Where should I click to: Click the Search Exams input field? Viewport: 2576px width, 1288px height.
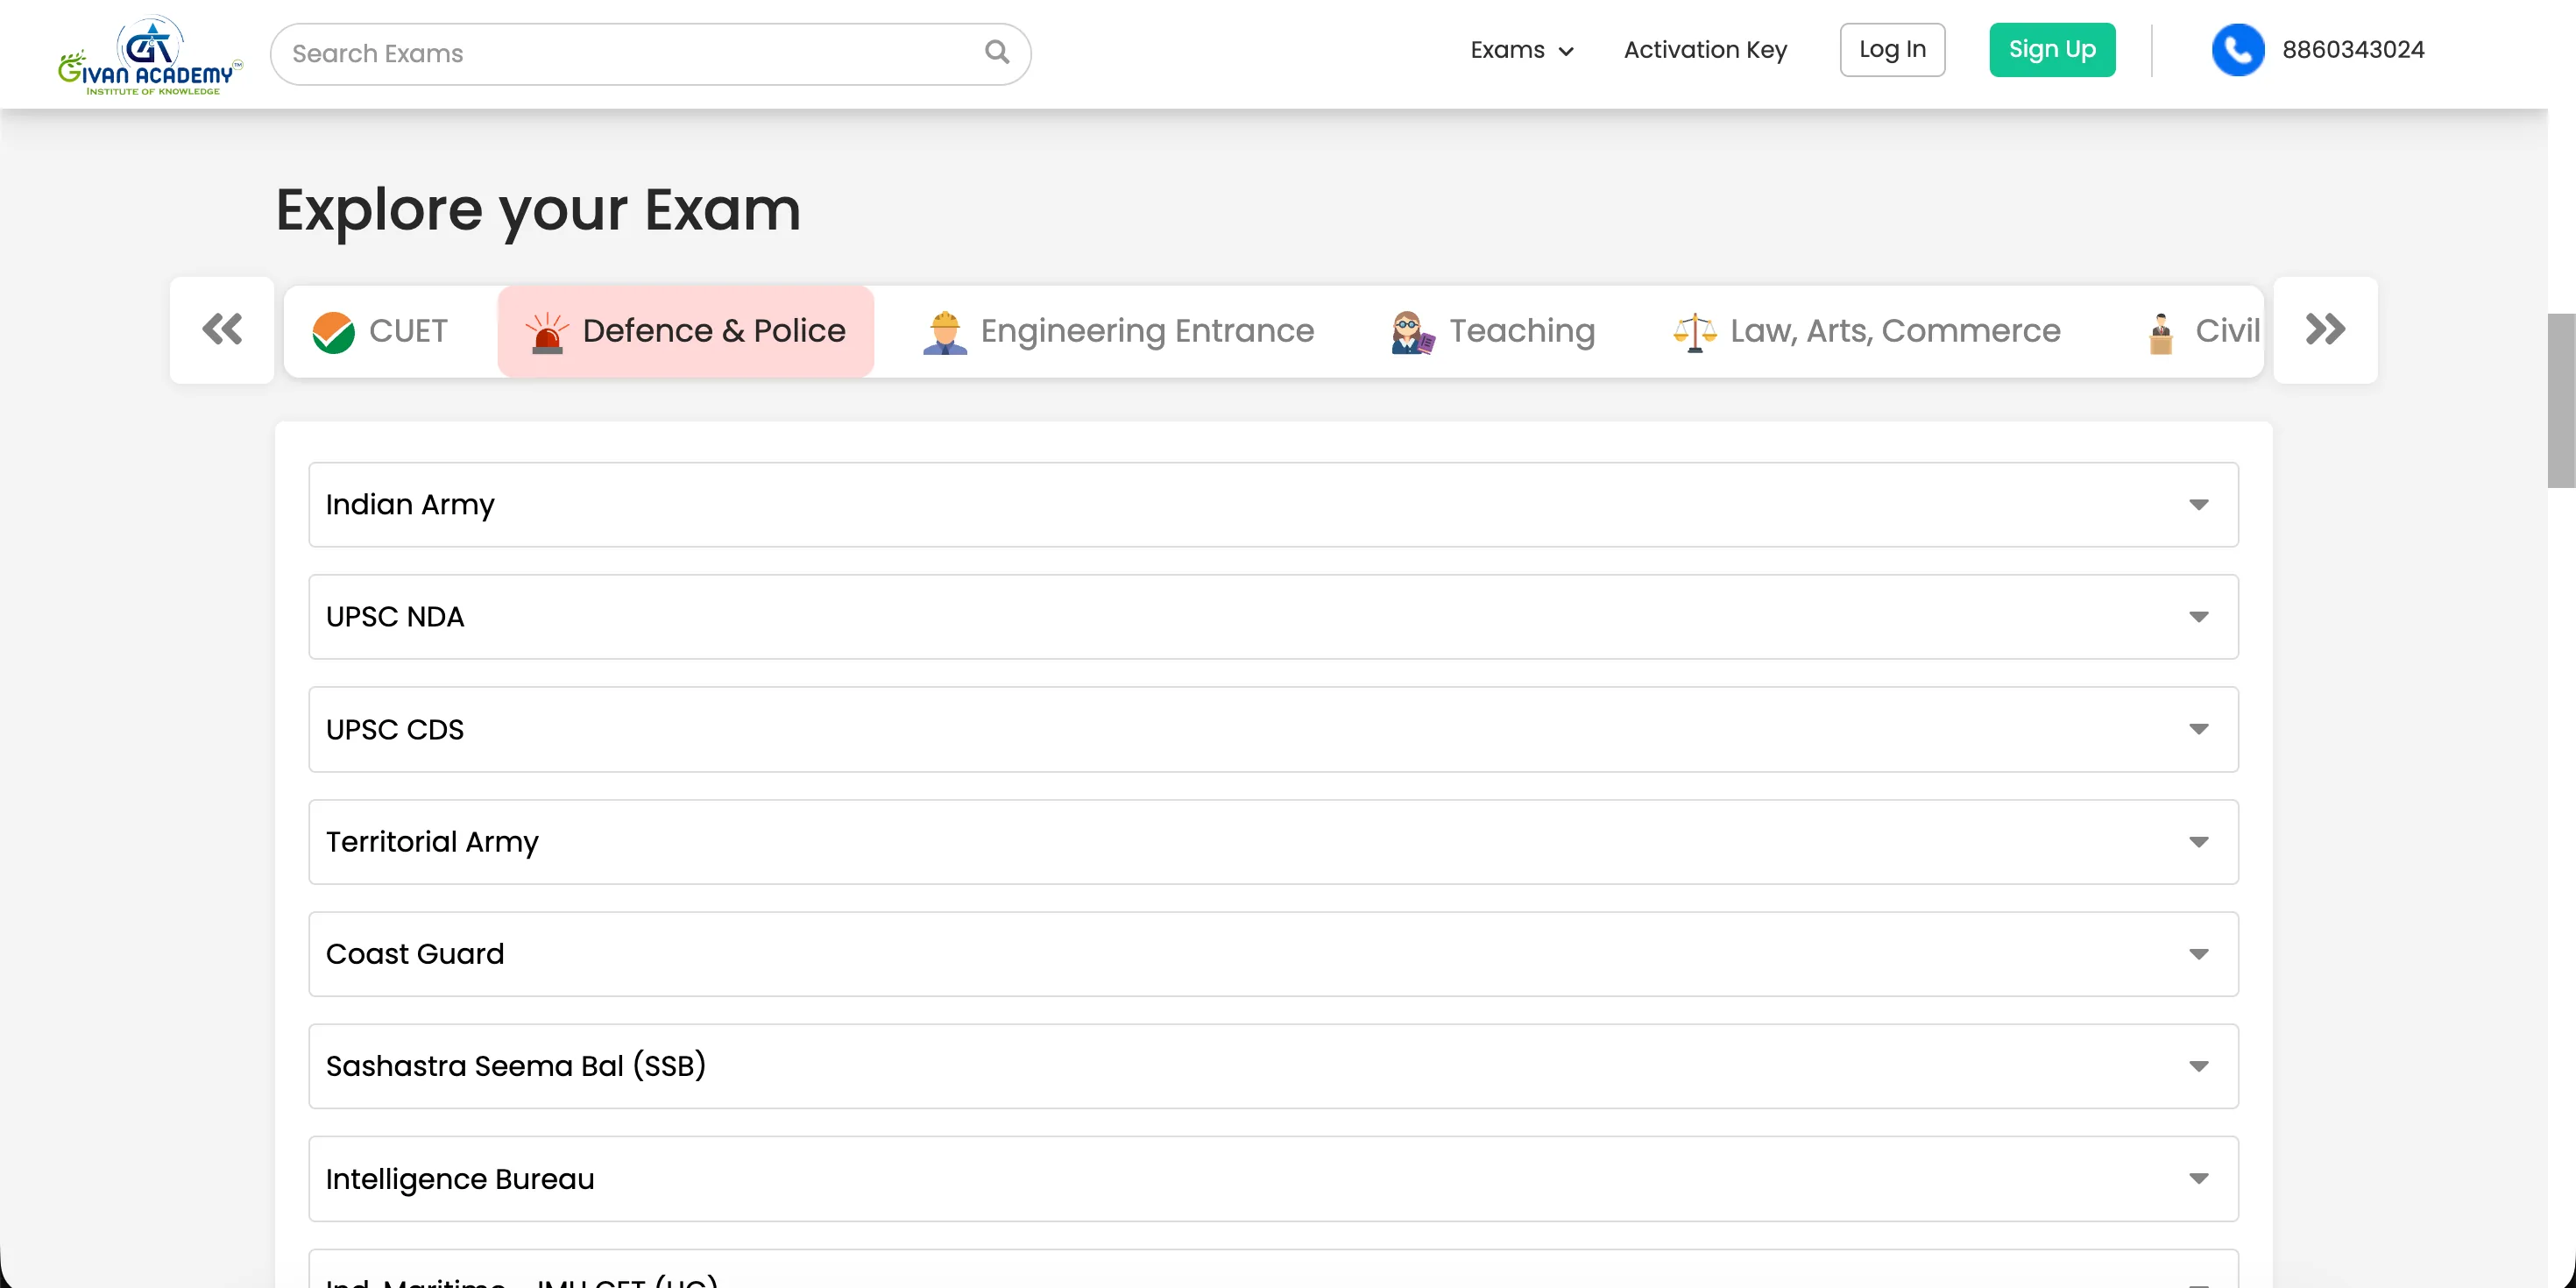(650, 54)
